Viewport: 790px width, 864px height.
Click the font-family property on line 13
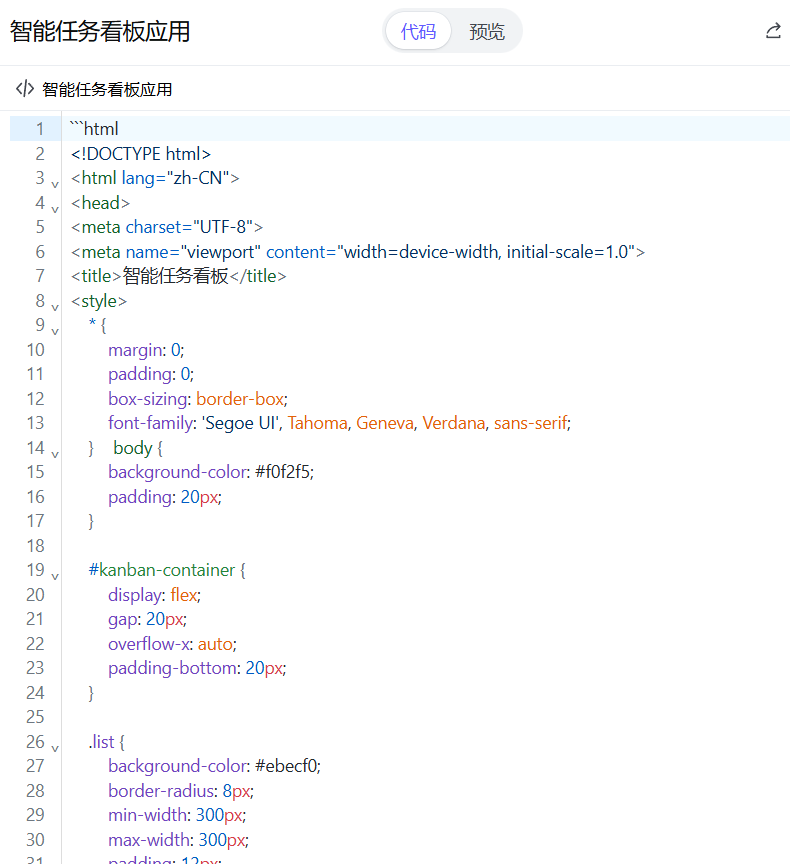point(151,423)
